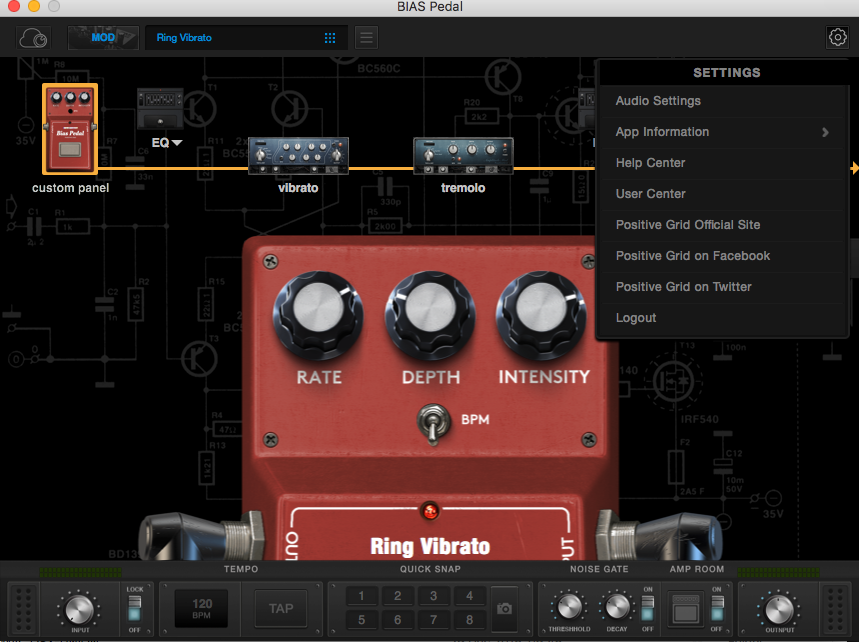Click the red LED on pedal

pos(430,511)
